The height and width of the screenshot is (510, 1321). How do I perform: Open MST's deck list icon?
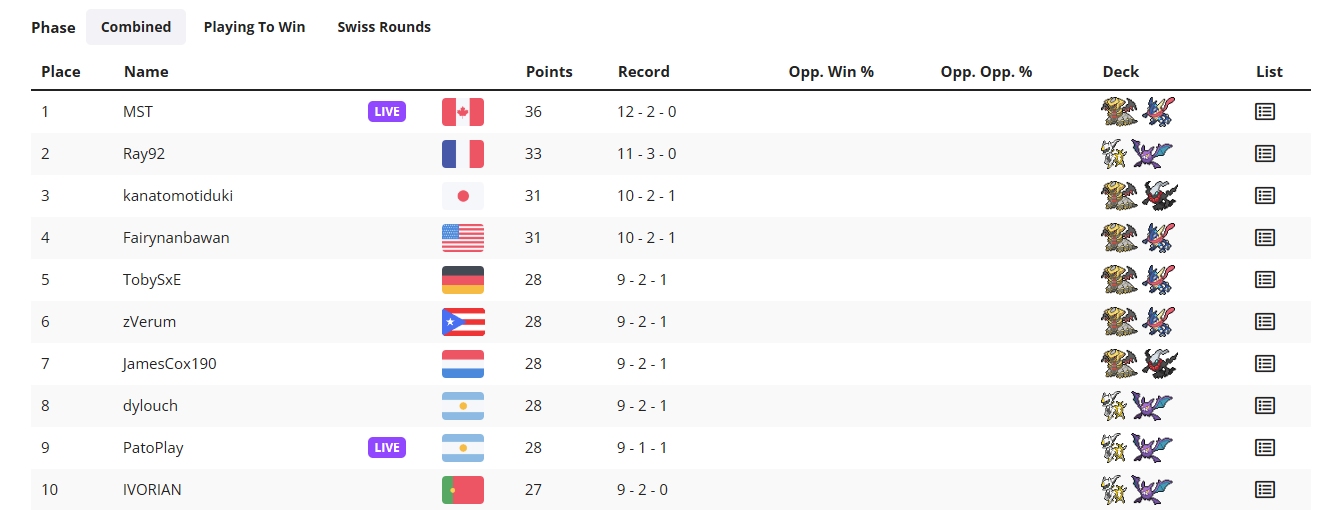[1264, 112]
